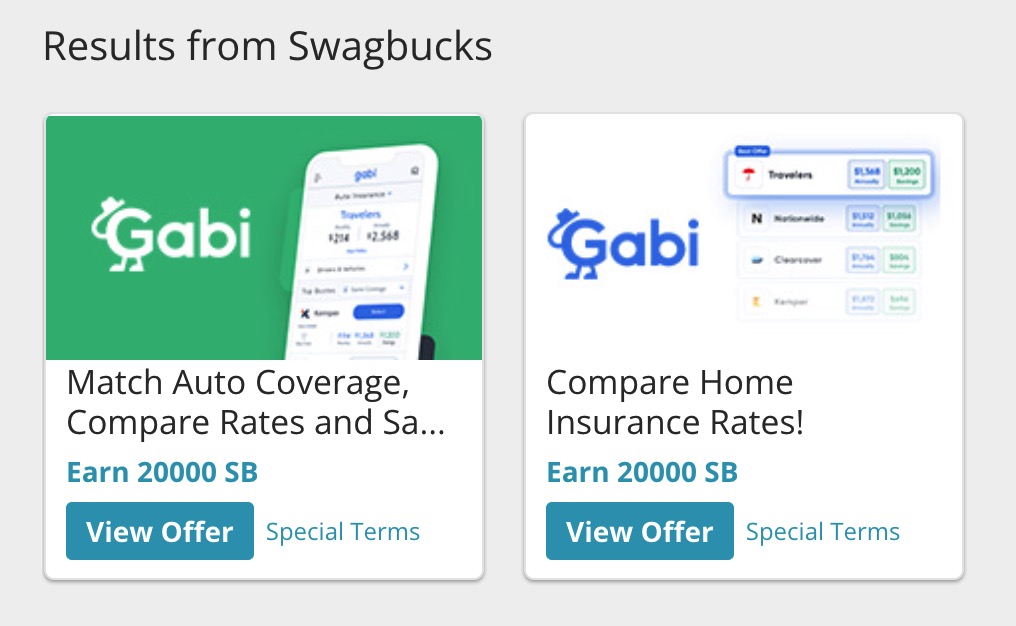
Task: Click the "Results from Swagbucks" heading
Action: (267, 47)
